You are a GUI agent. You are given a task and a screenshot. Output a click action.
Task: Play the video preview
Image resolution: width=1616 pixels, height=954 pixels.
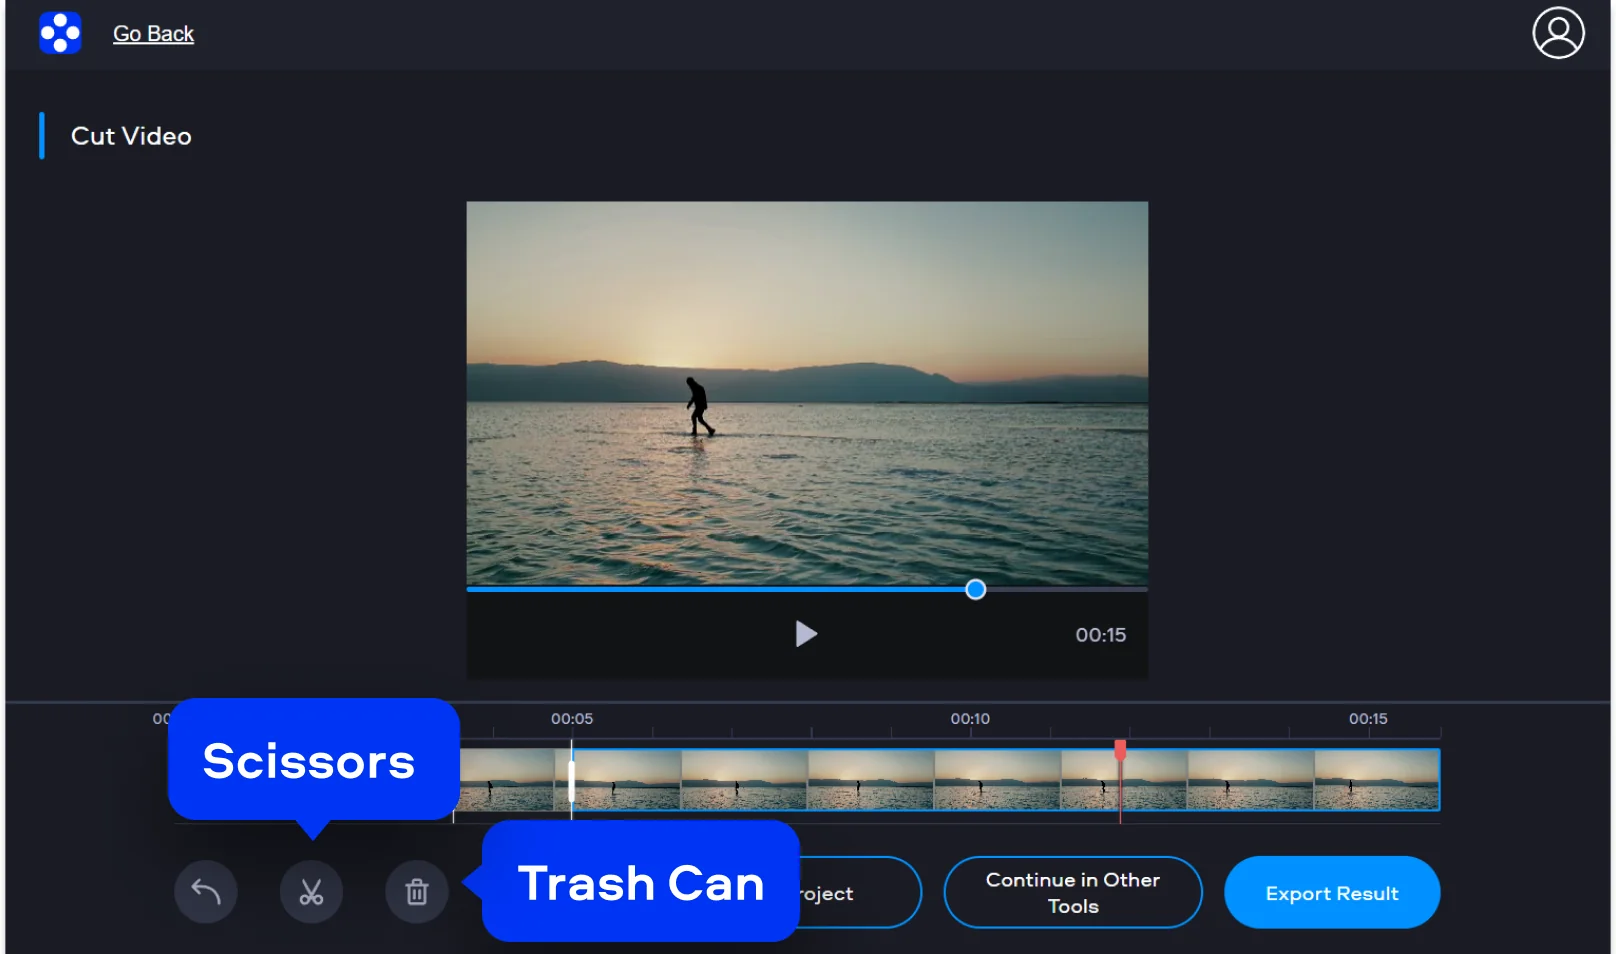806,634
